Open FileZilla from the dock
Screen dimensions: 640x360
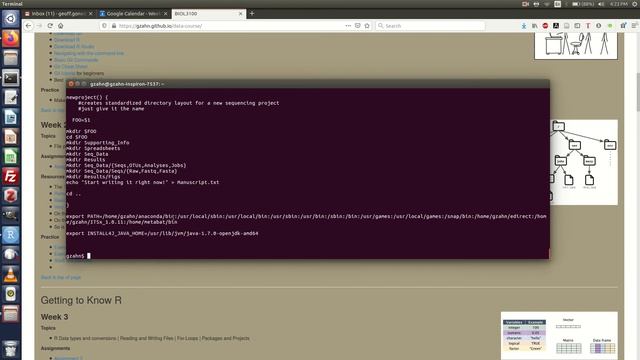(11, 176)
